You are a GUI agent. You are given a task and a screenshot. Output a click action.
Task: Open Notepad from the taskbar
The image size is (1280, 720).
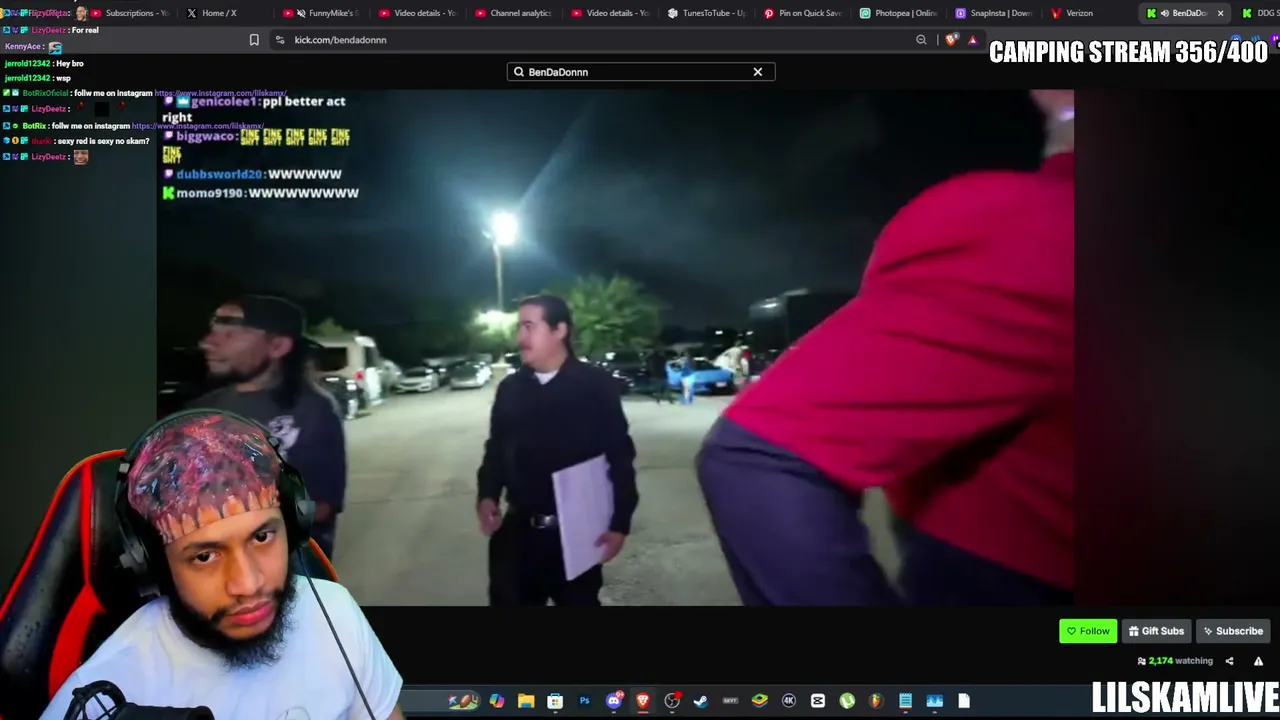(905, 701)
